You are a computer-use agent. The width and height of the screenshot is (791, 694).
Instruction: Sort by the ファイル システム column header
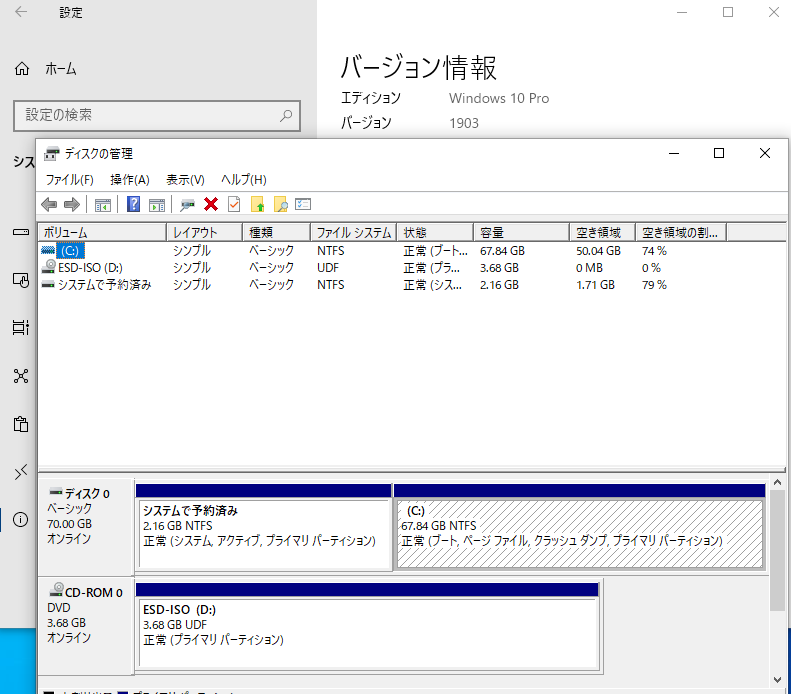point(354,233)
